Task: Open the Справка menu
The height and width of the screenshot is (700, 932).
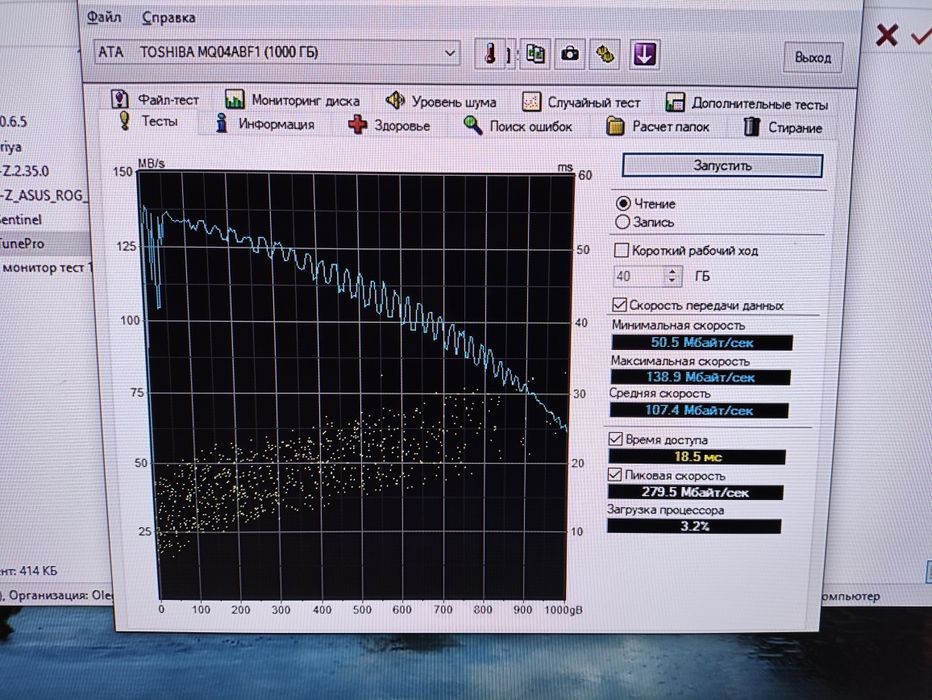Action: pos(168,18)
